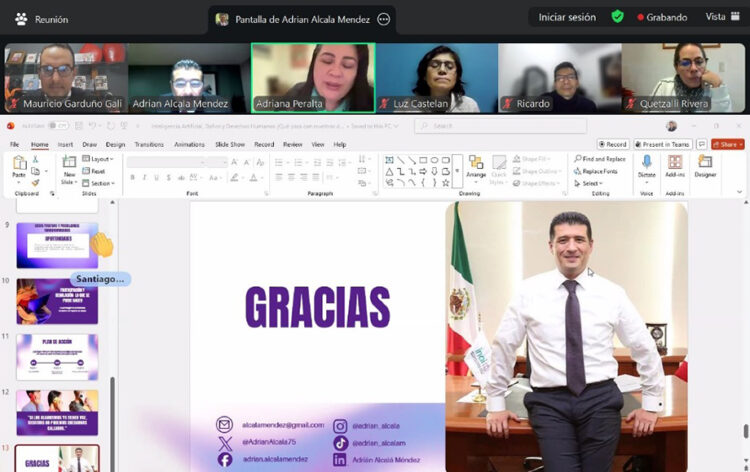
Task: Click the Iniciar sesión button
Action: point(567,17)
